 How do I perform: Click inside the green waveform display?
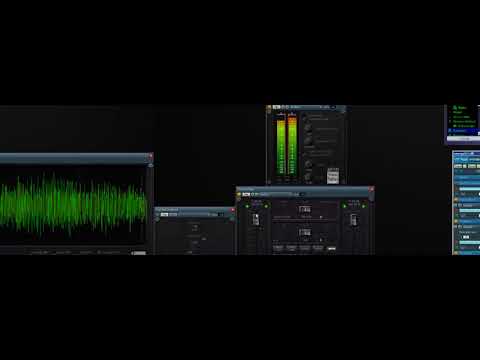pyautogui.click(x=73, y=206)
